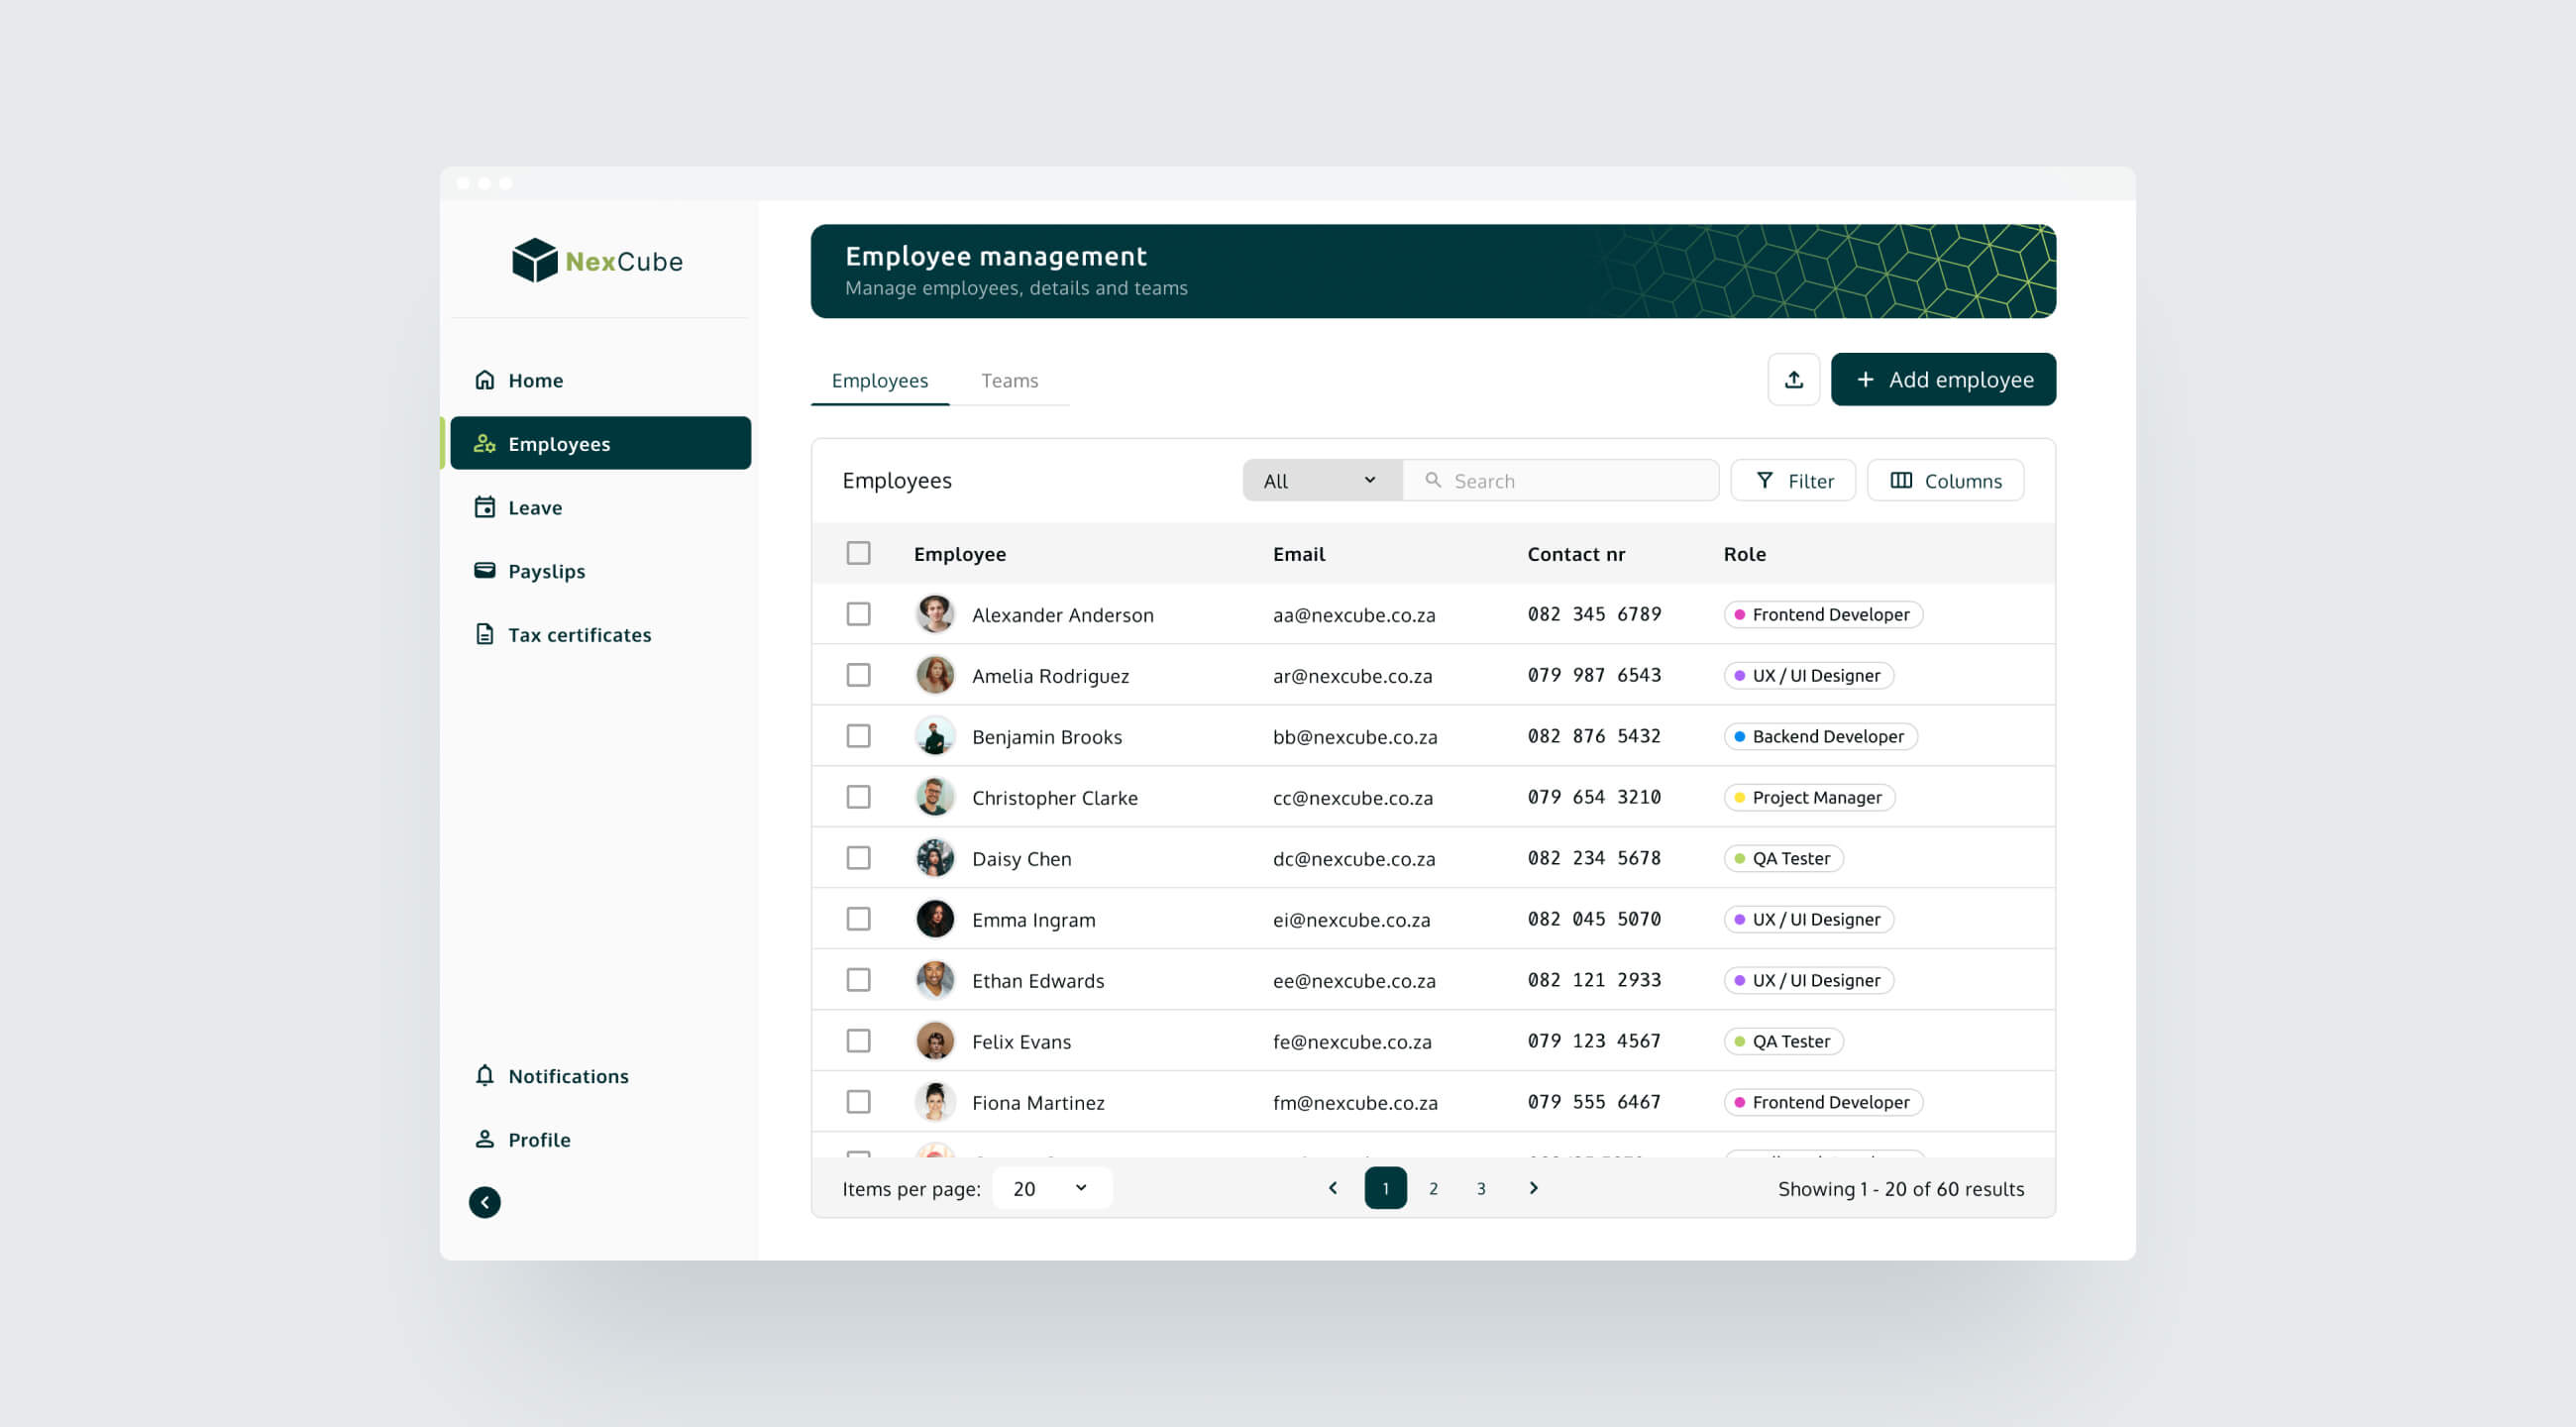Image resolution: width=2576 pixels, height=1427 pixels.
Task: Expand the All filter dropdown
Action: (1321, 480)
